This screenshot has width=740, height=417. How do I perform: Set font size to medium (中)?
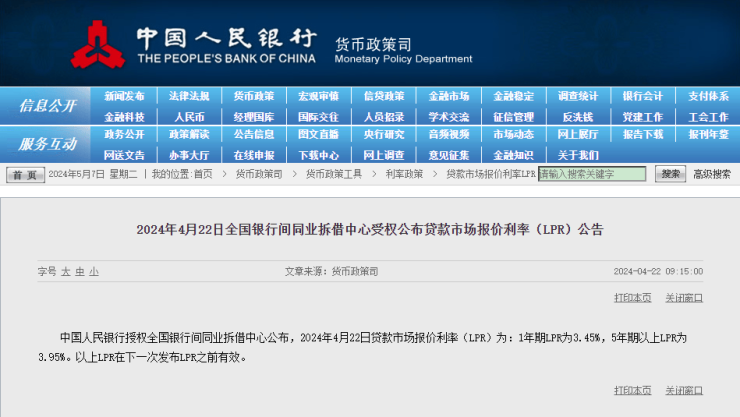pyautogui.click(x=80, y=271)
